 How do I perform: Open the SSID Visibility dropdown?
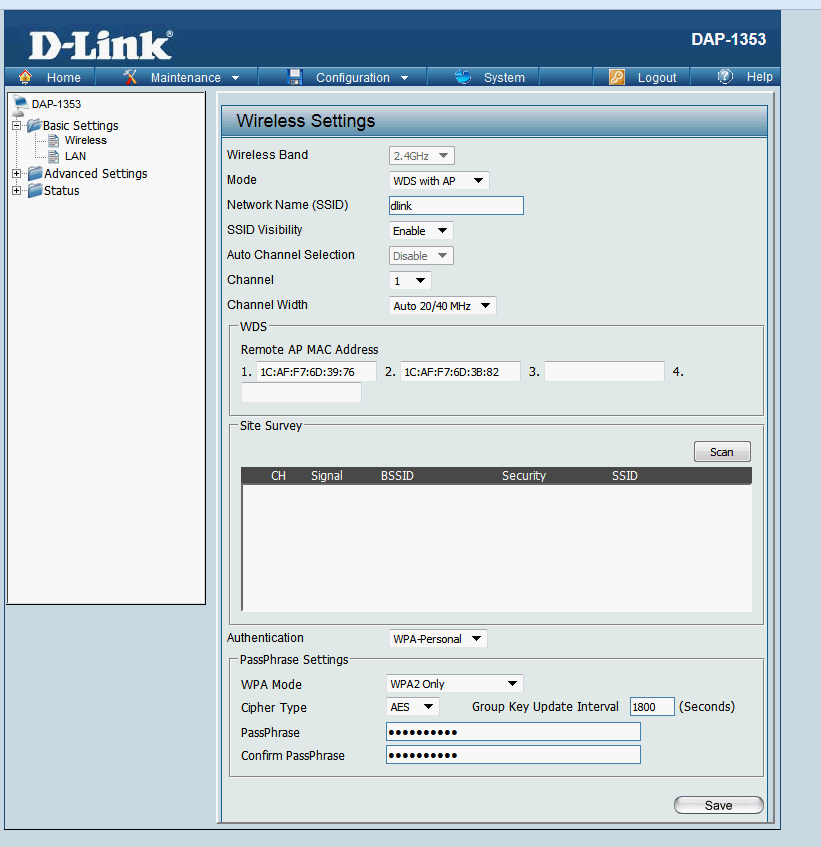421,231
